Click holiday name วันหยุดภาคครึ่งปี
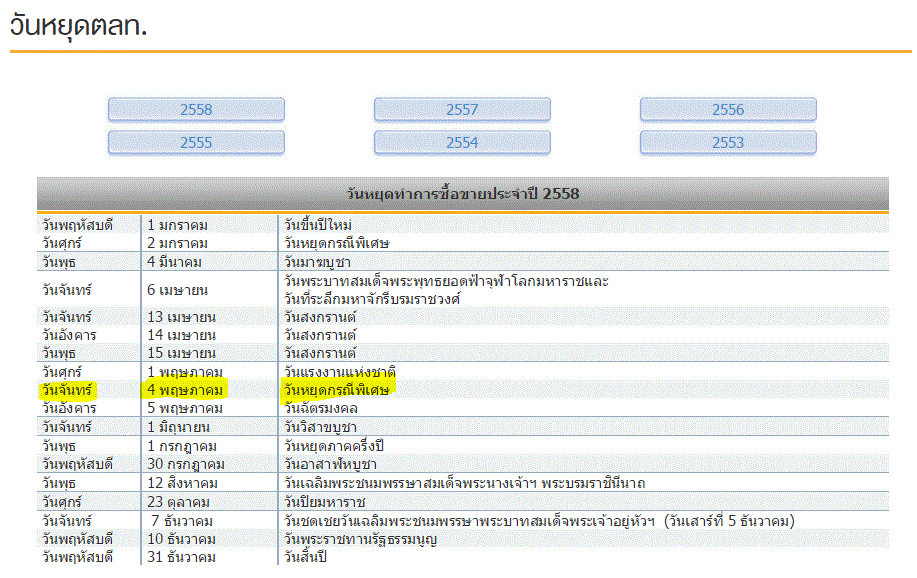 click(x=334, y=446)
